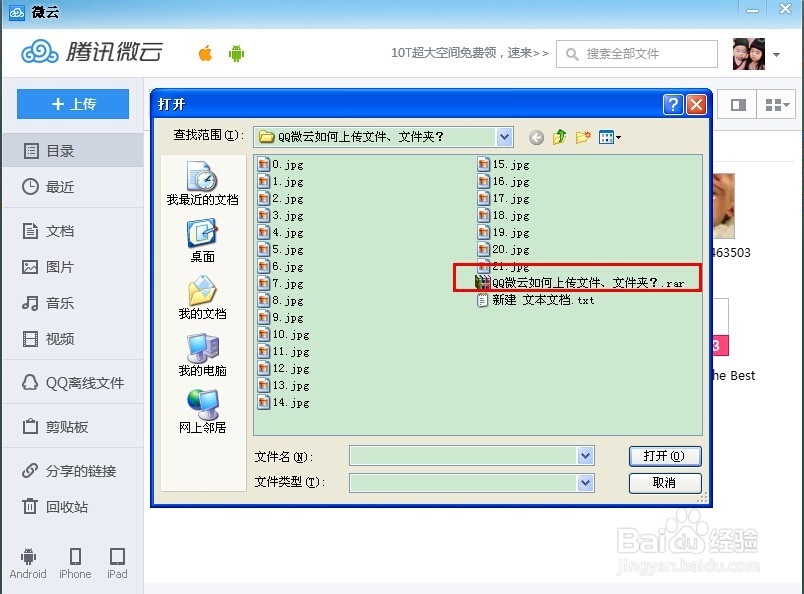Open 我的文档 in places bar
This screenshot has width=804, height=594.
(203, 298)
